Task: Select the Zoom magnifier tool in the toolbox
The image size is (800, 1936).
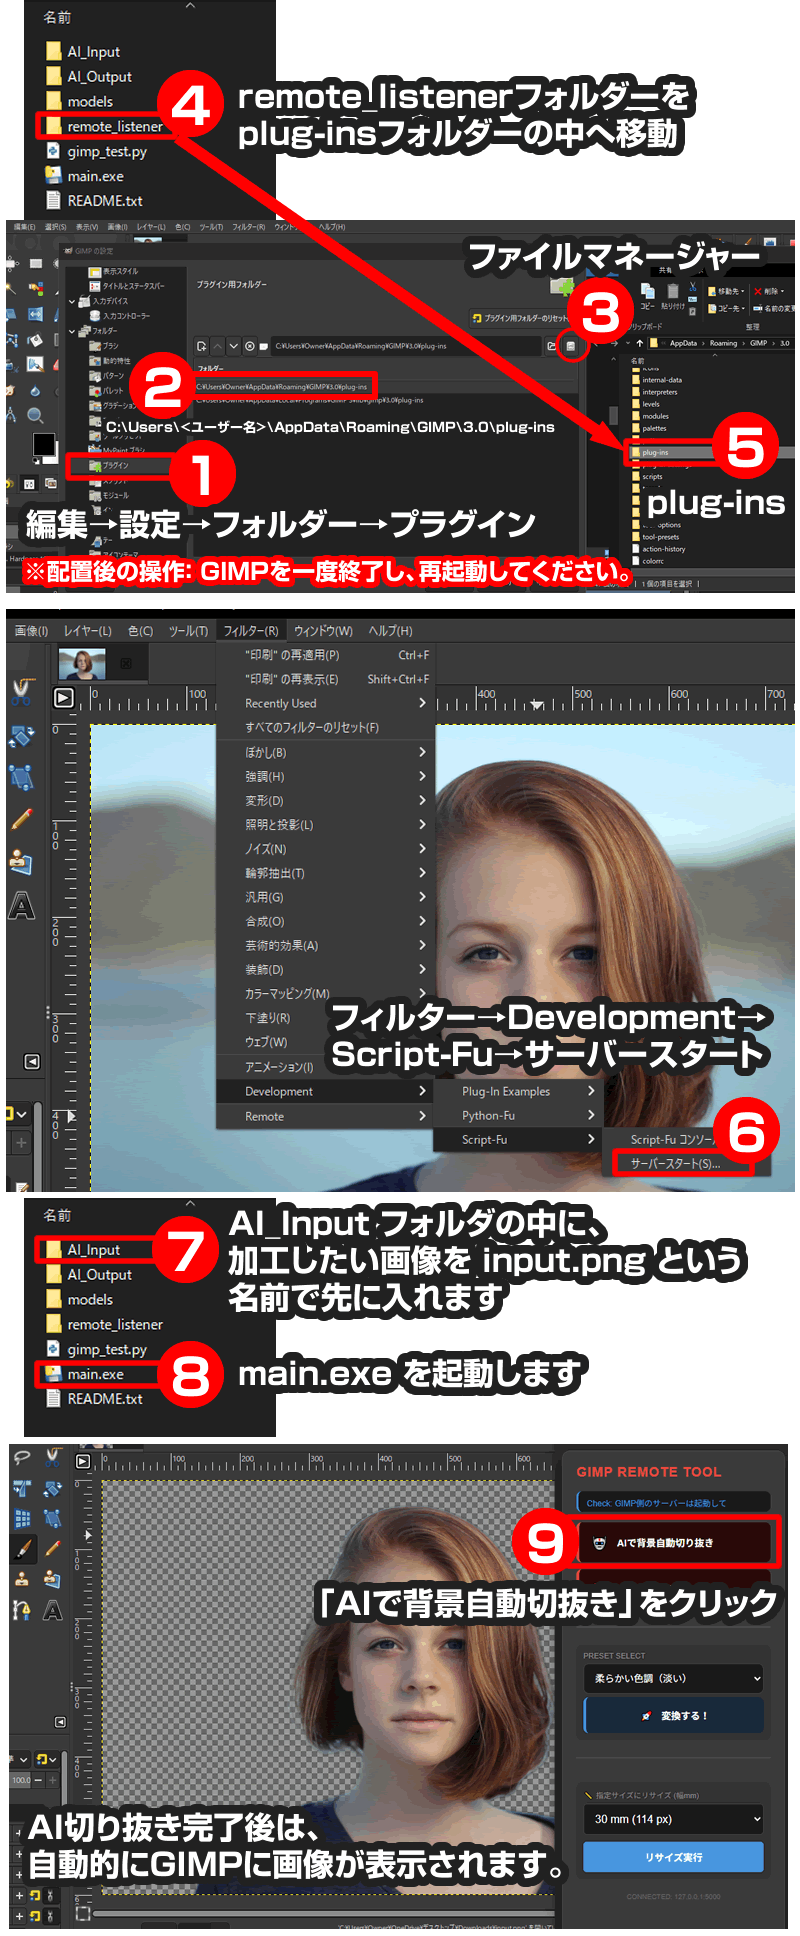Action: (35, 415)
